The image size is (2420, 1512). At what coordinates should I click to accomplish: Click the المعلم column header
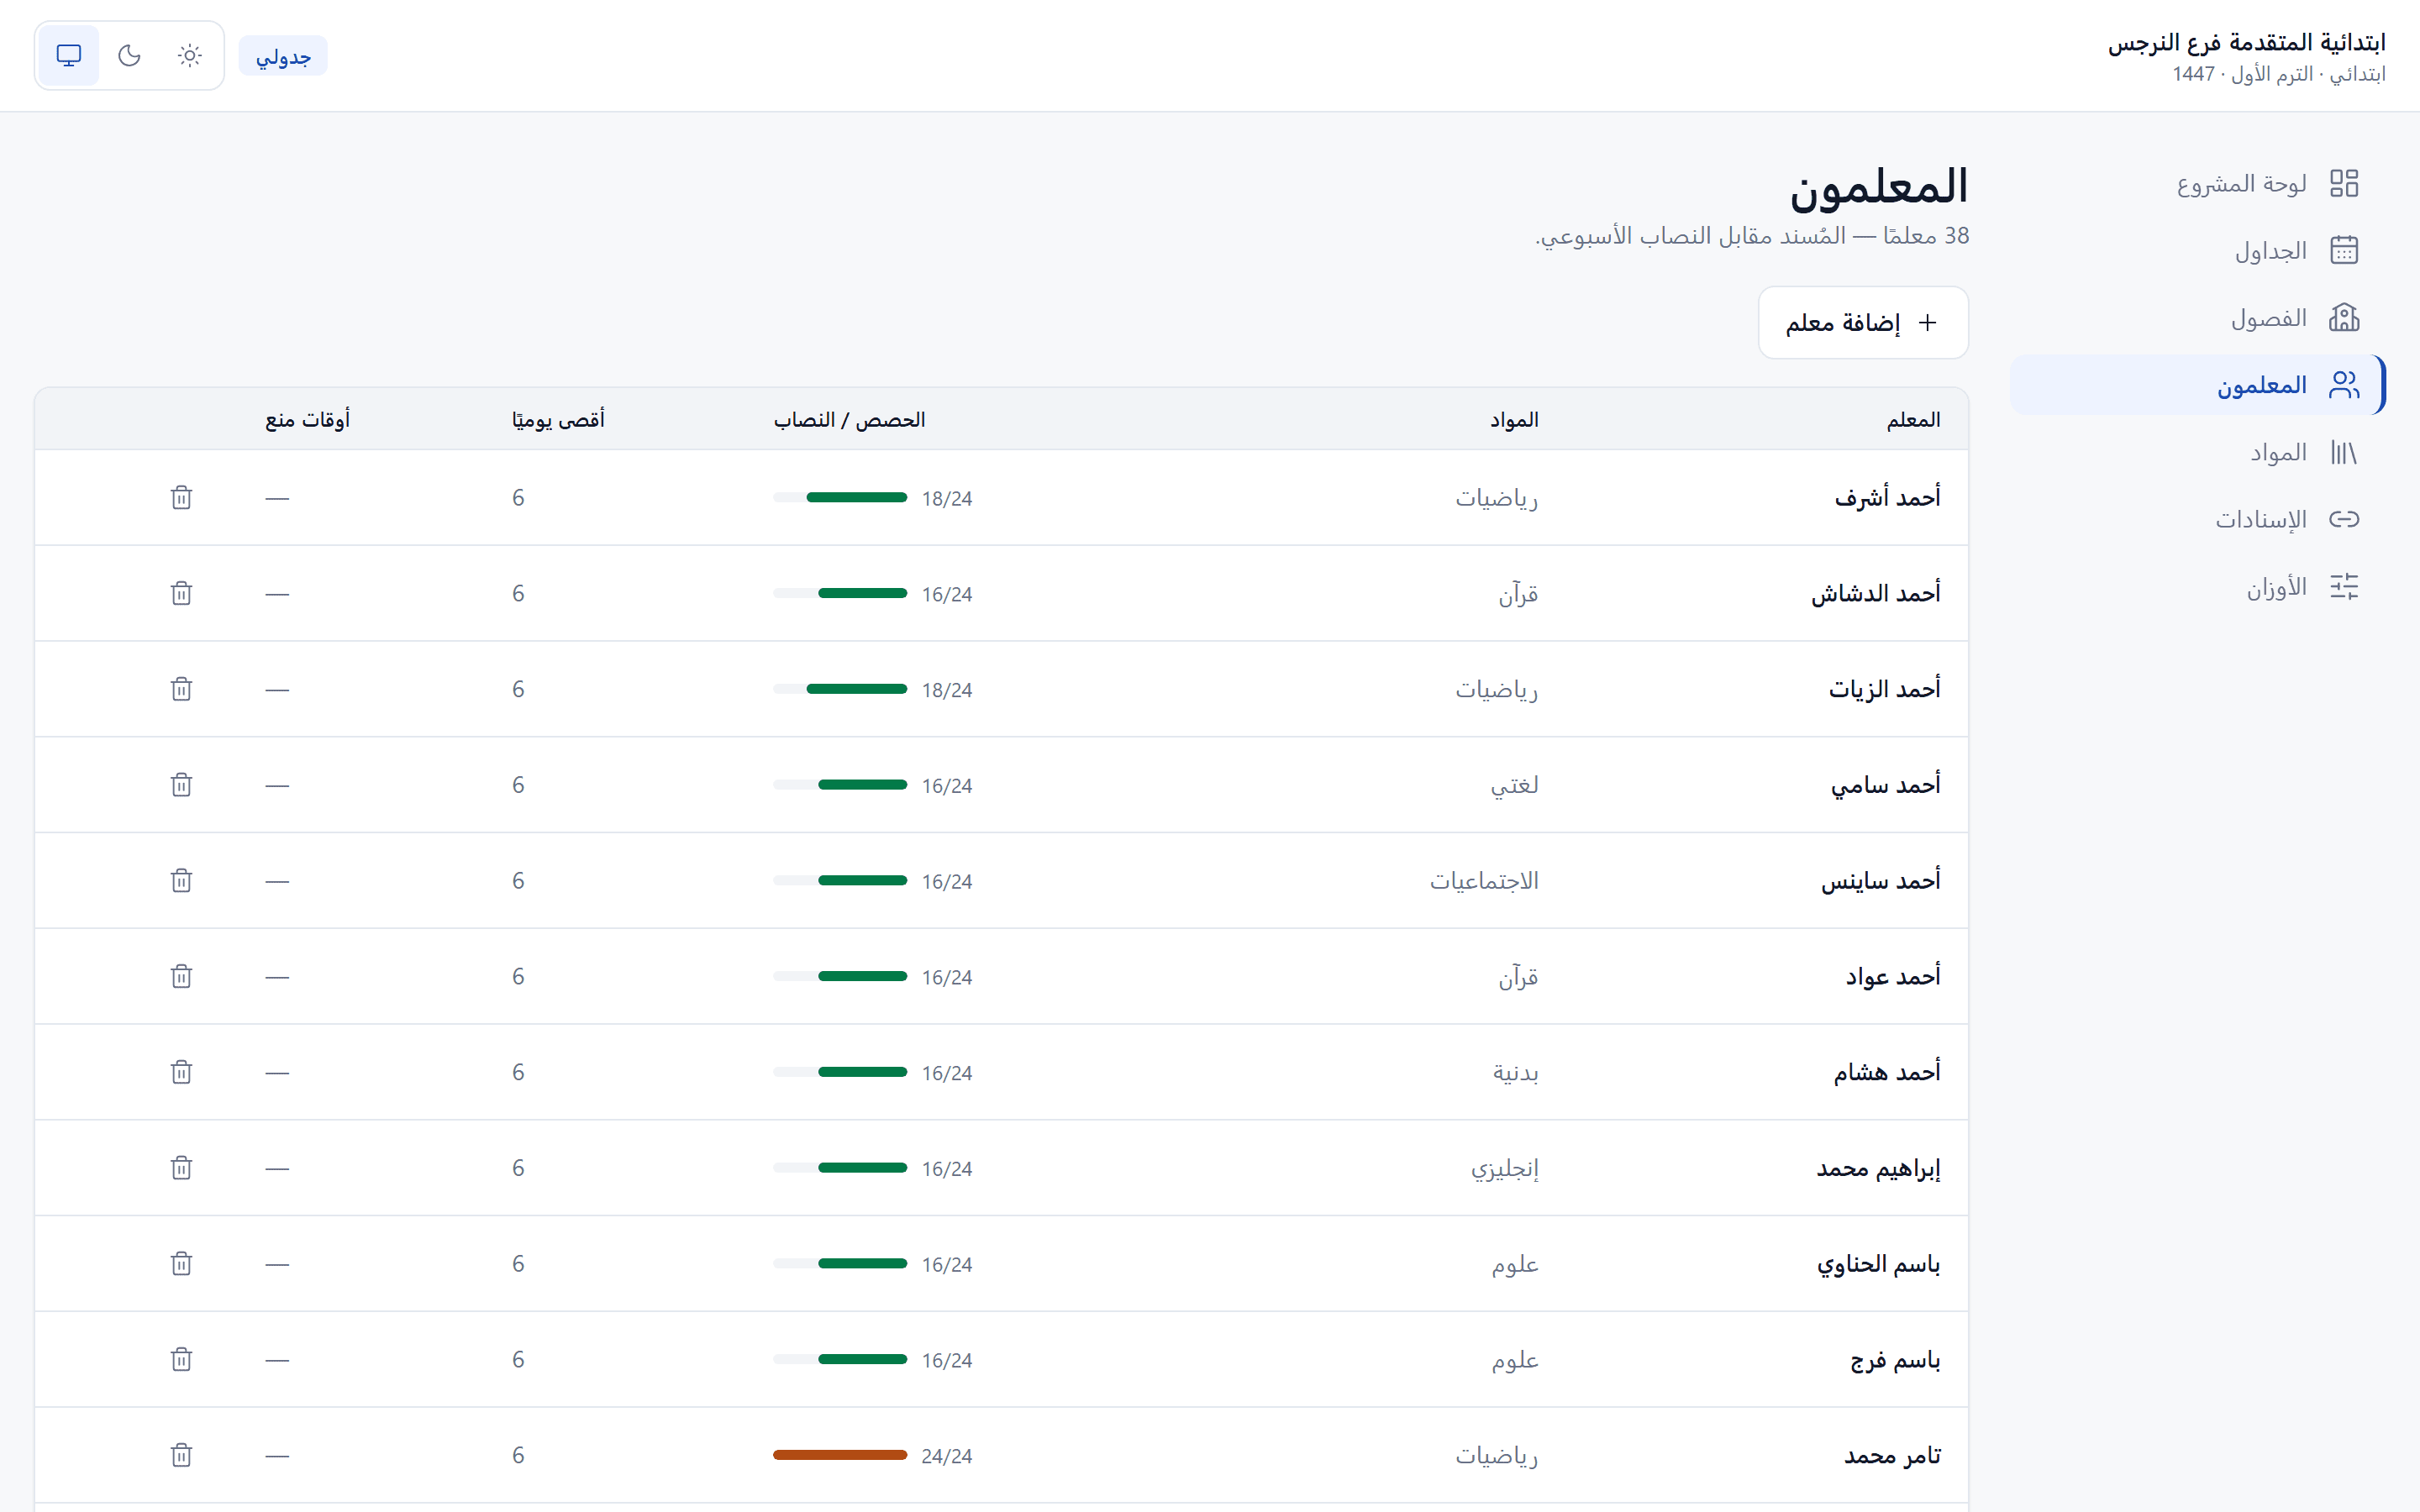[x=1913, y=420]
